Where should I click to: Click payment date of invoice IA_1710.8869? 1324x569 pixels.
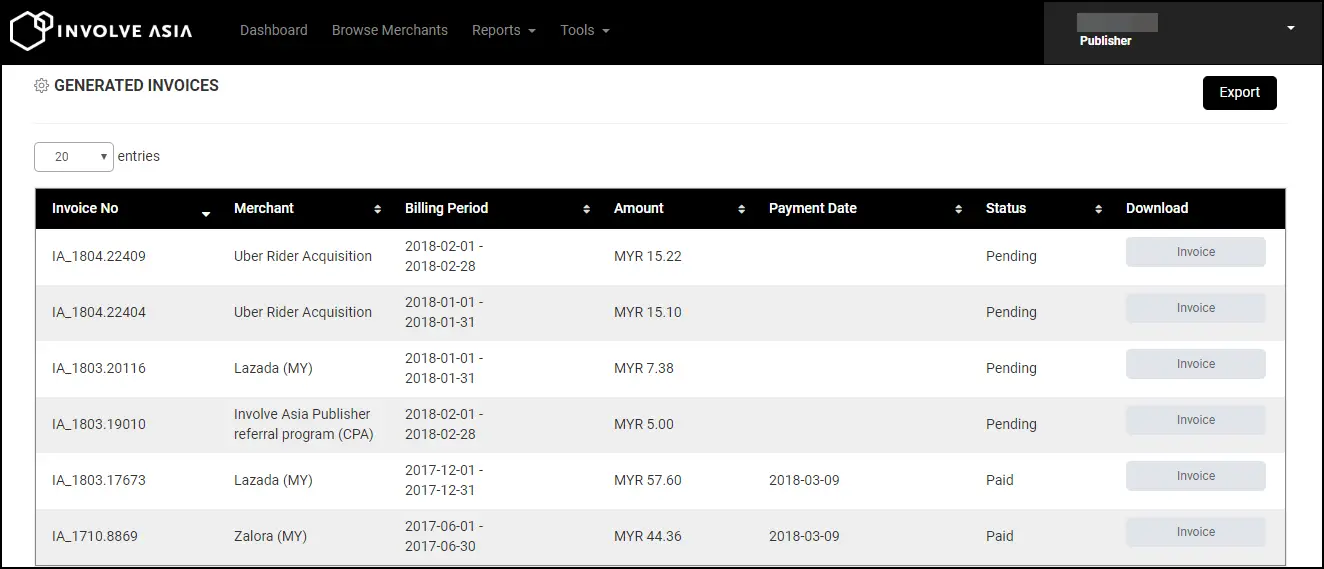click(804, 536)
